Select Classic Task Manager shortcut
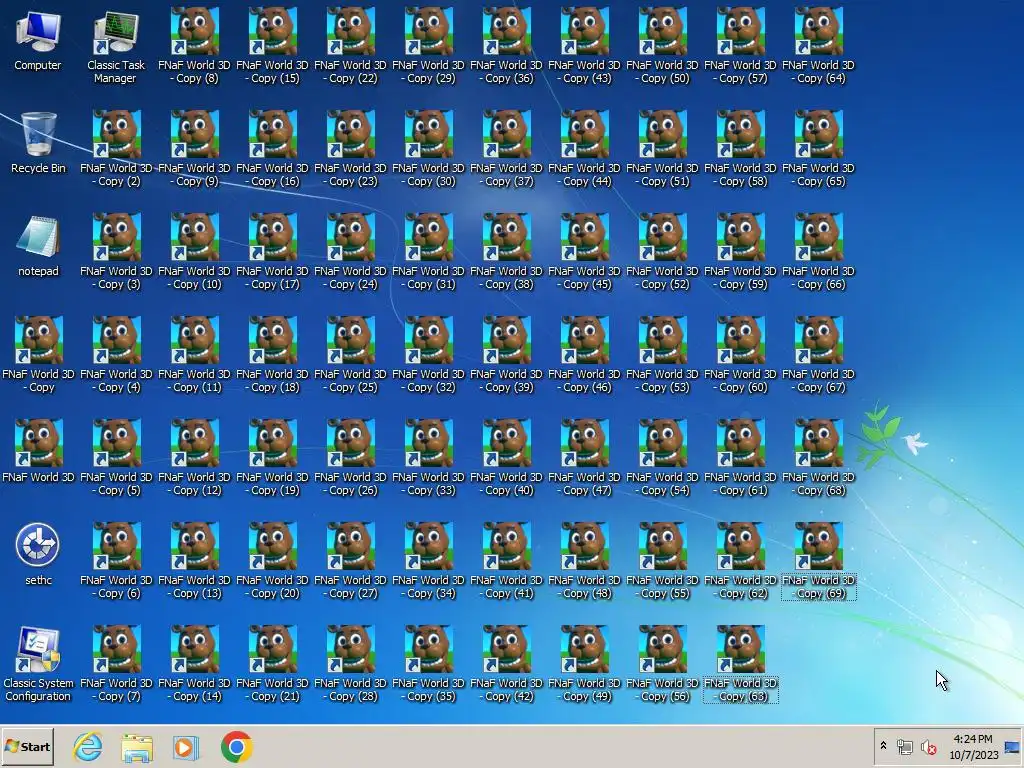 tap(116, 47)
